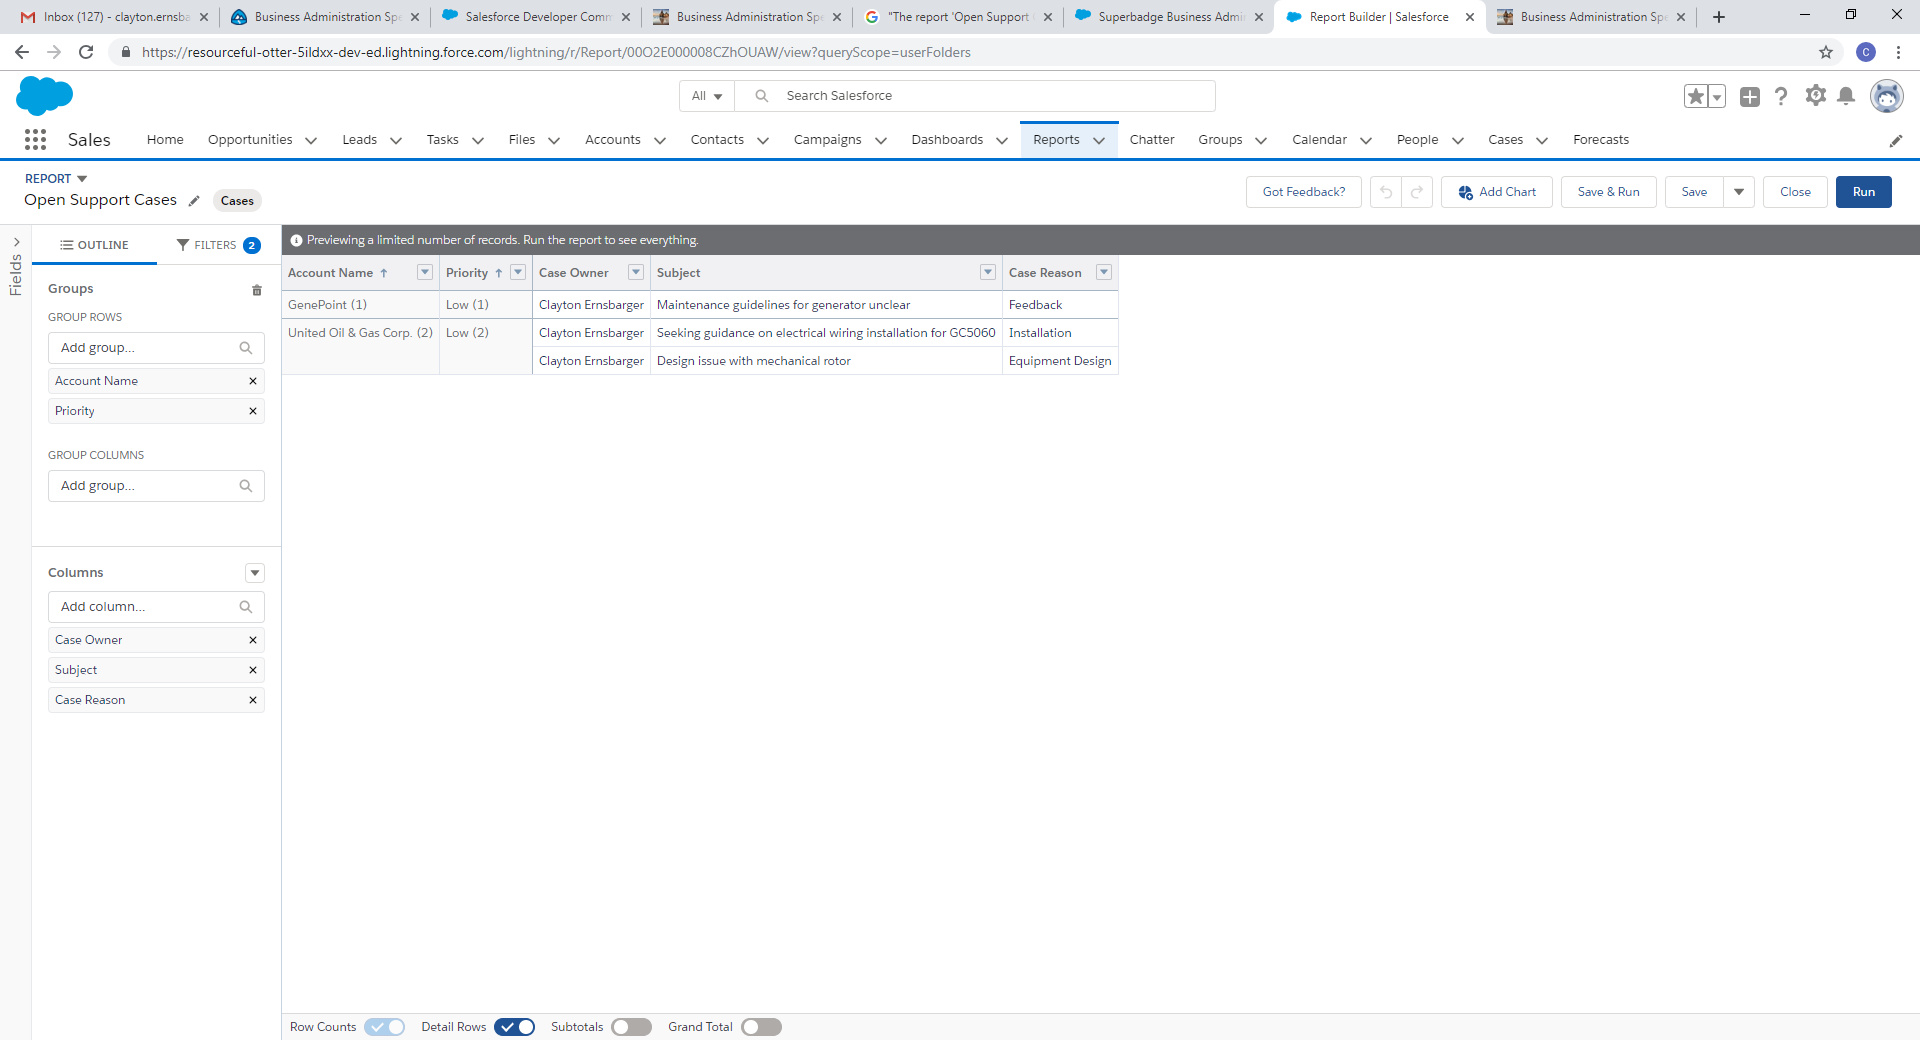The image size is (1920, 1040).
Task: Open the Setup gear icon
Action: (1816, 95)
